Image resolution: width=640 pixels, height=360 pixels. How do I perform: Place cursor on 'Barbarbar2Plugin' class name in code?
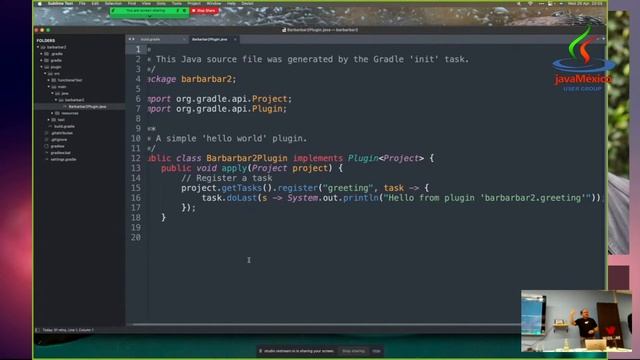click(247, 158)
